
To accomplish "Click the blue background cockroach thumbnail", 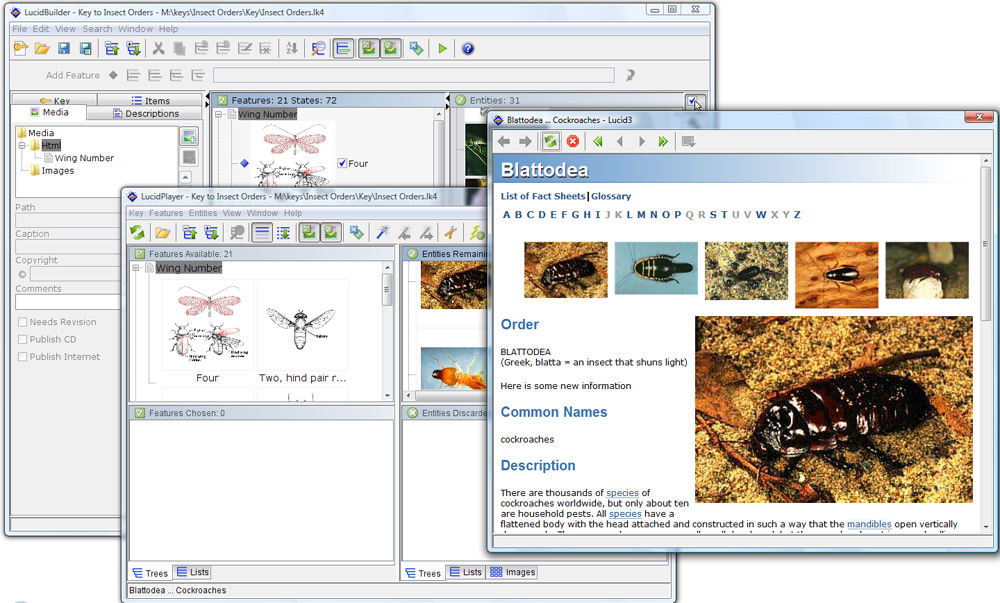I will (656, 268).
